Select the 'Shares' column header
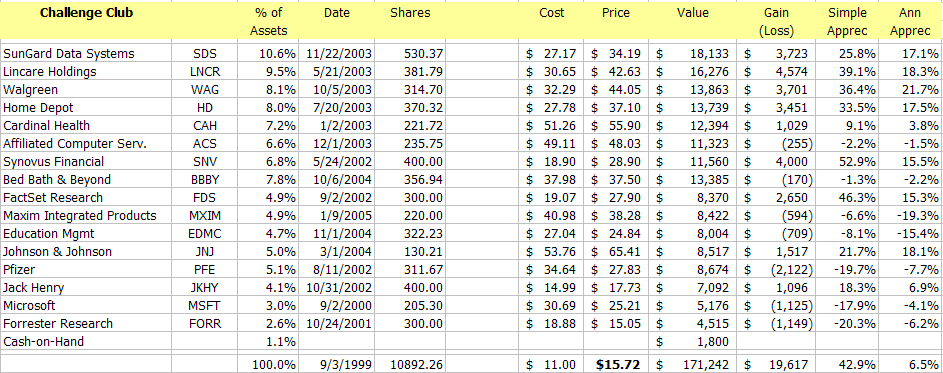943x373 pixels. tap(410, 21)
